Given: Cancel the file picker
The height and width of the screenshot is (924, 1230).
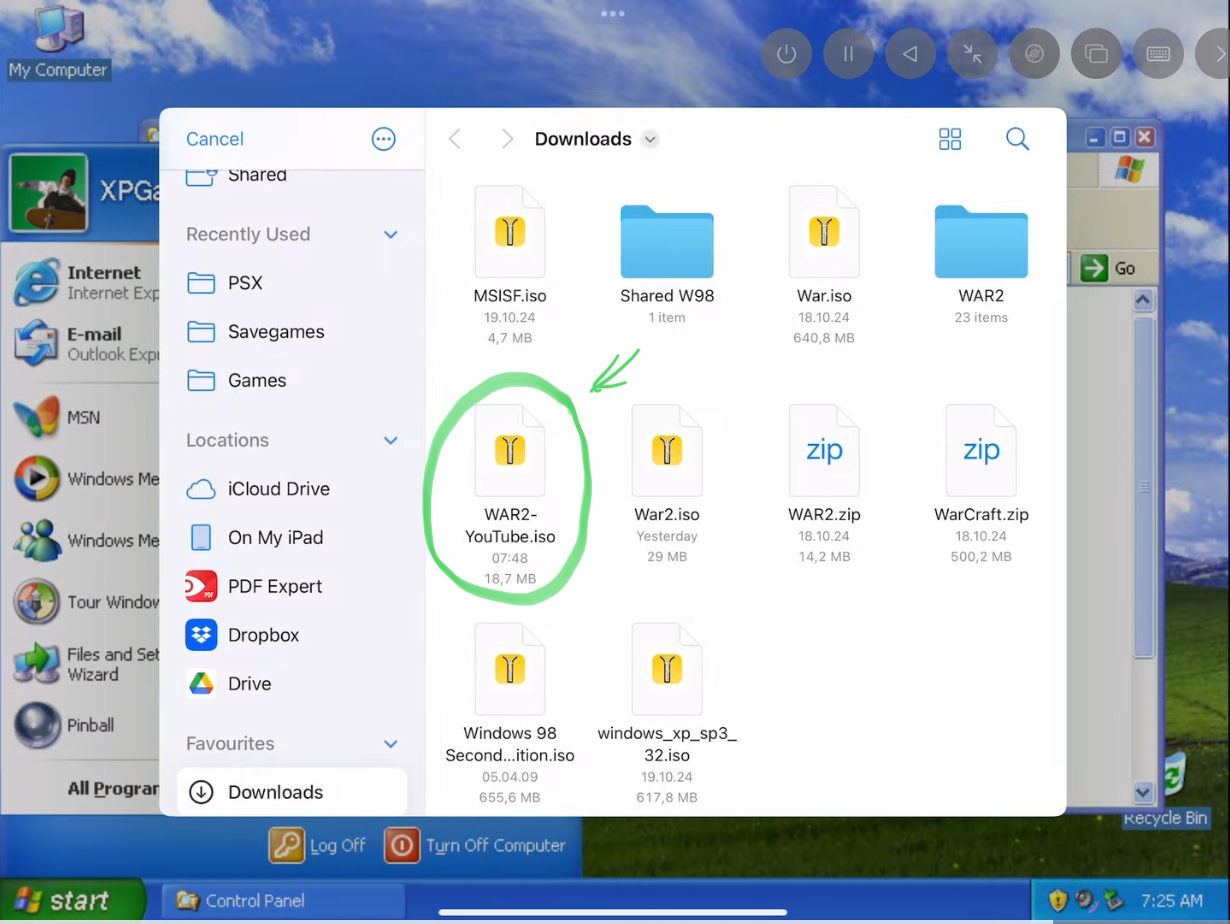Looking at the screenshot, I should 215,139.
